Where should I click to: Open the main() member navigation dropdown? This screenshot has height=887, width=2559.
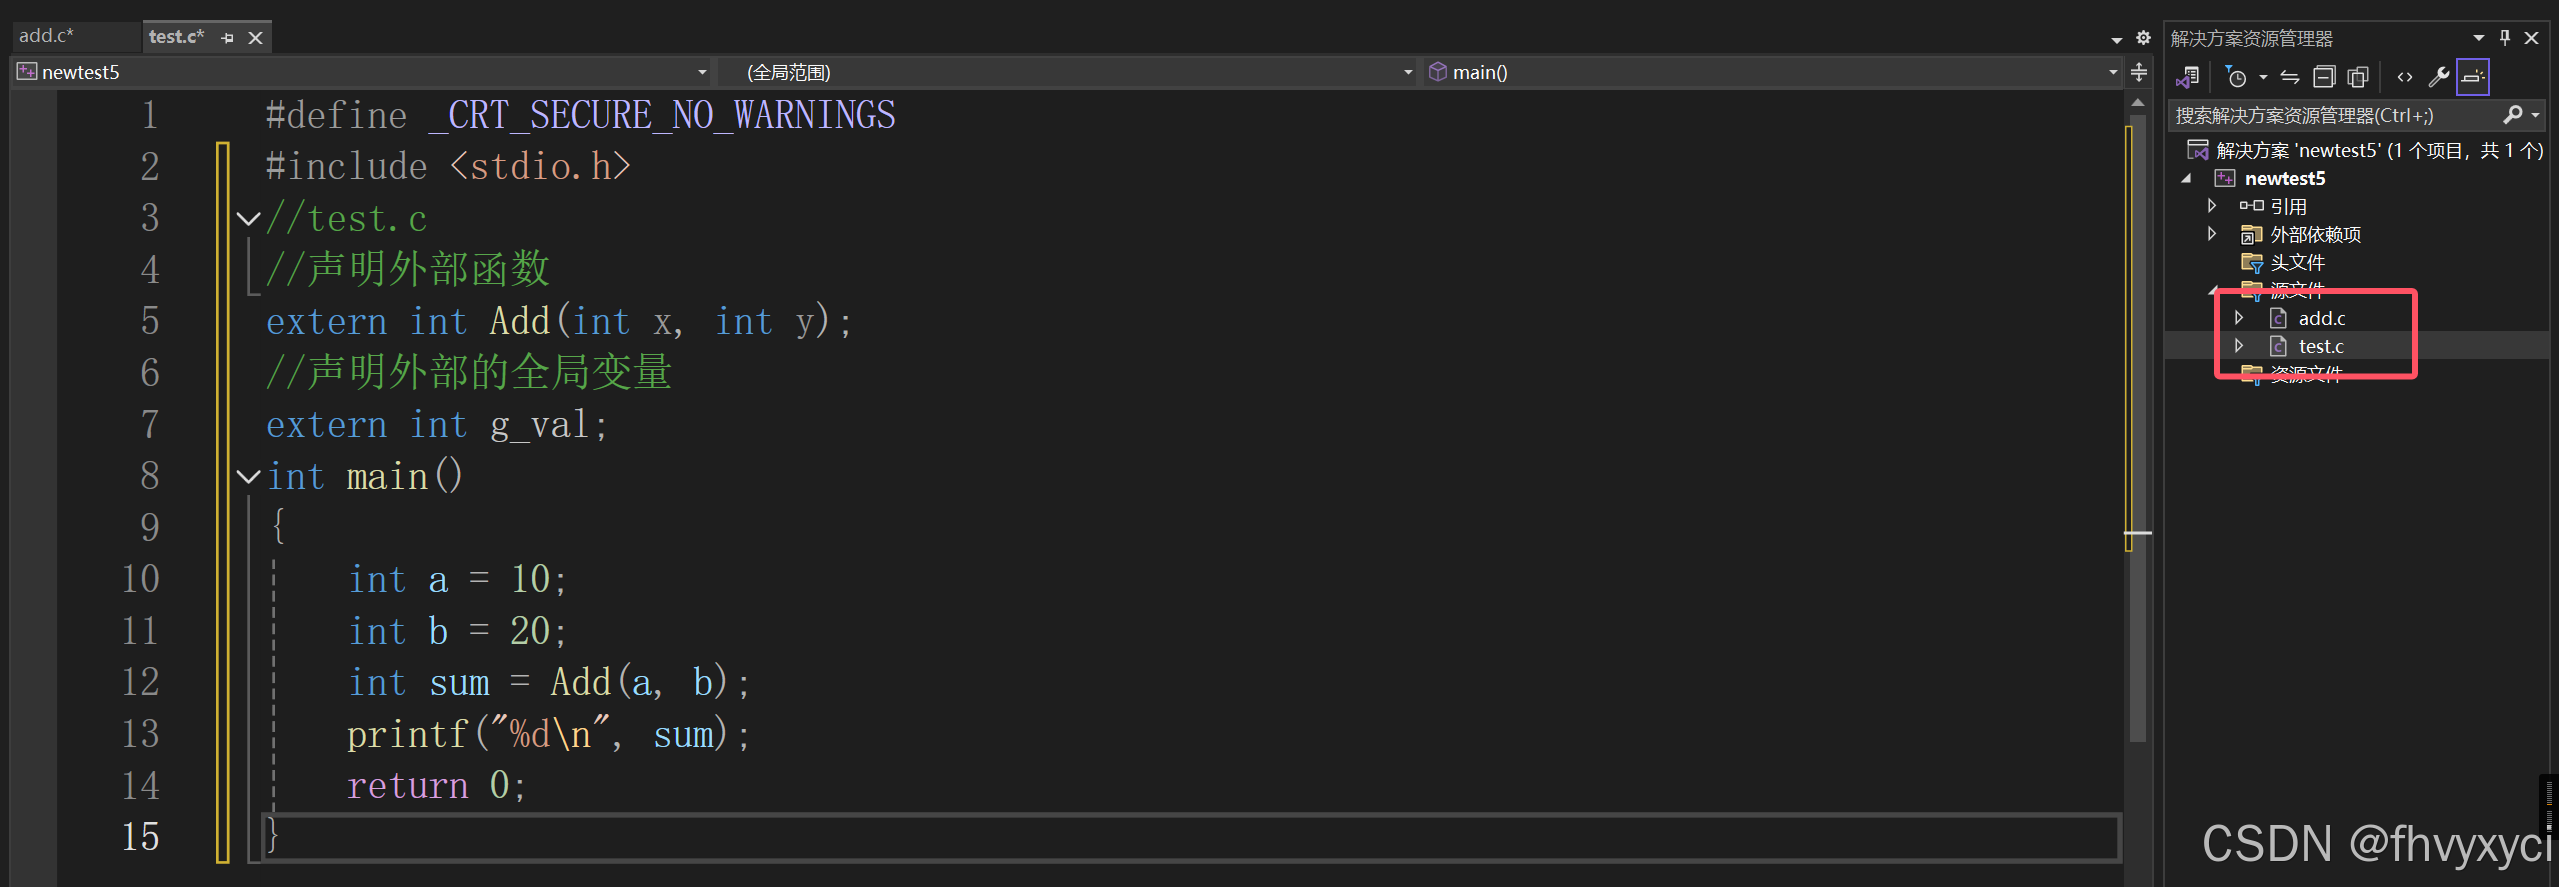pos(2113,72)
